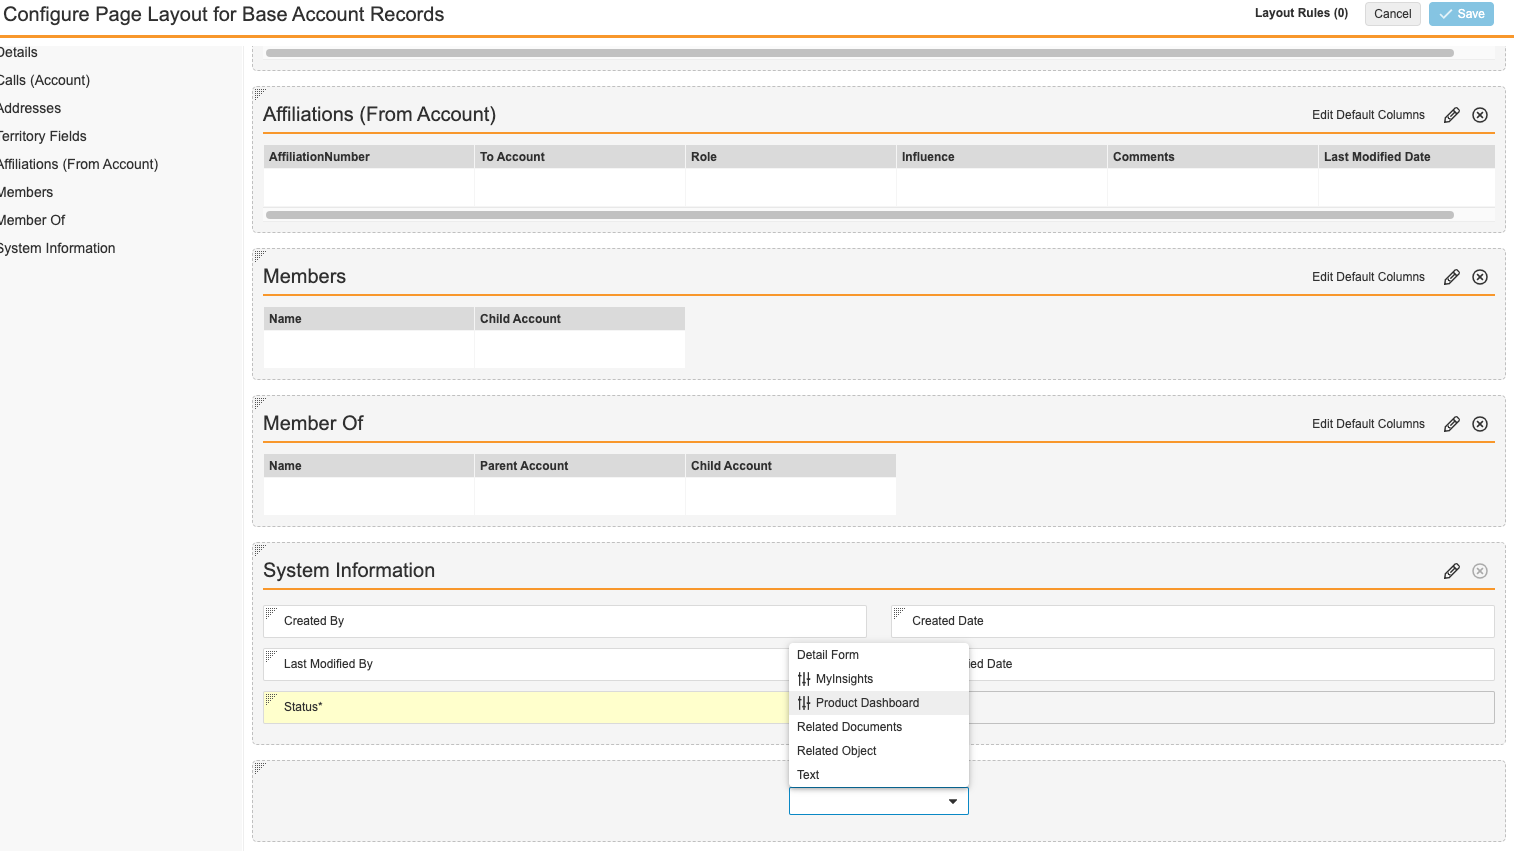This screenshot has width=1514, height=851.
Task: Click pencil edit icon for Affiliations section
Action: [1451, 115]
